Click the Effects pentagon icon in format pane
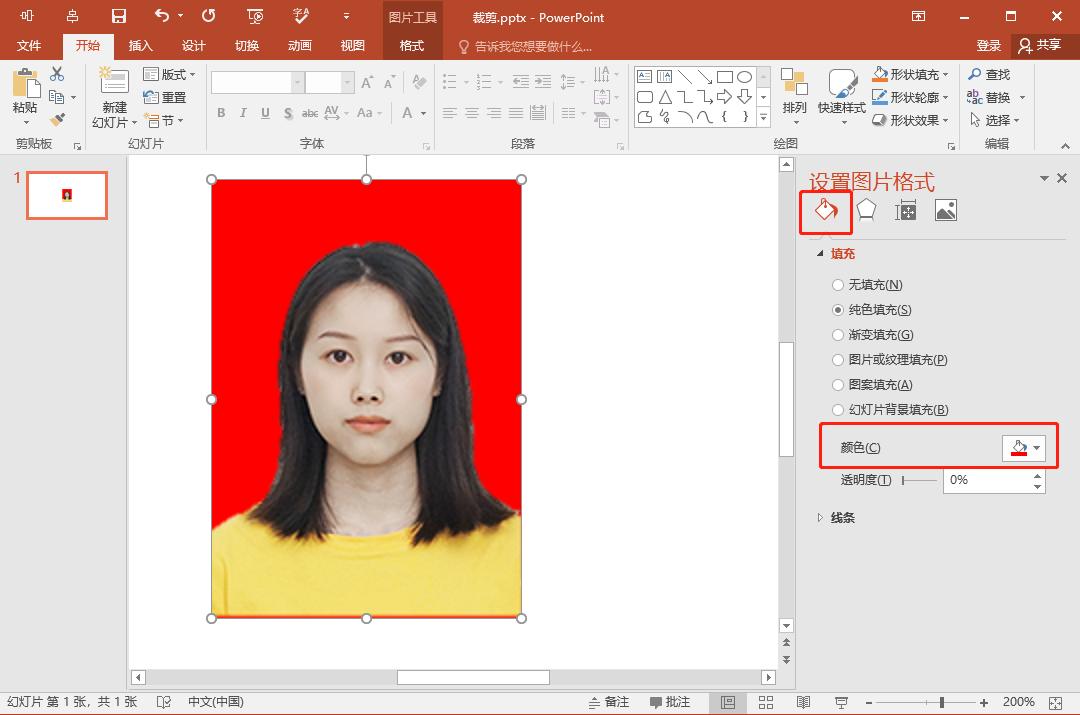 tap(865, 208)
